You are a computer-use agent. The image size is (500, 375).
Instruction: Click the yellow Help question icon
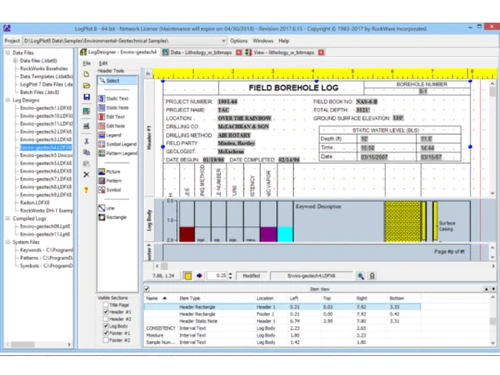click(x=87, y=190)
